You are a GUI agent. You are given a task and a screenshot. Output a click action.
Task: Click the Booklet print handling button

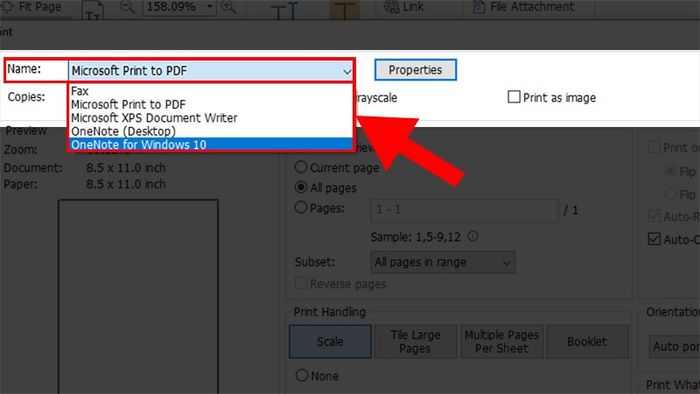[x=587, y=341]
